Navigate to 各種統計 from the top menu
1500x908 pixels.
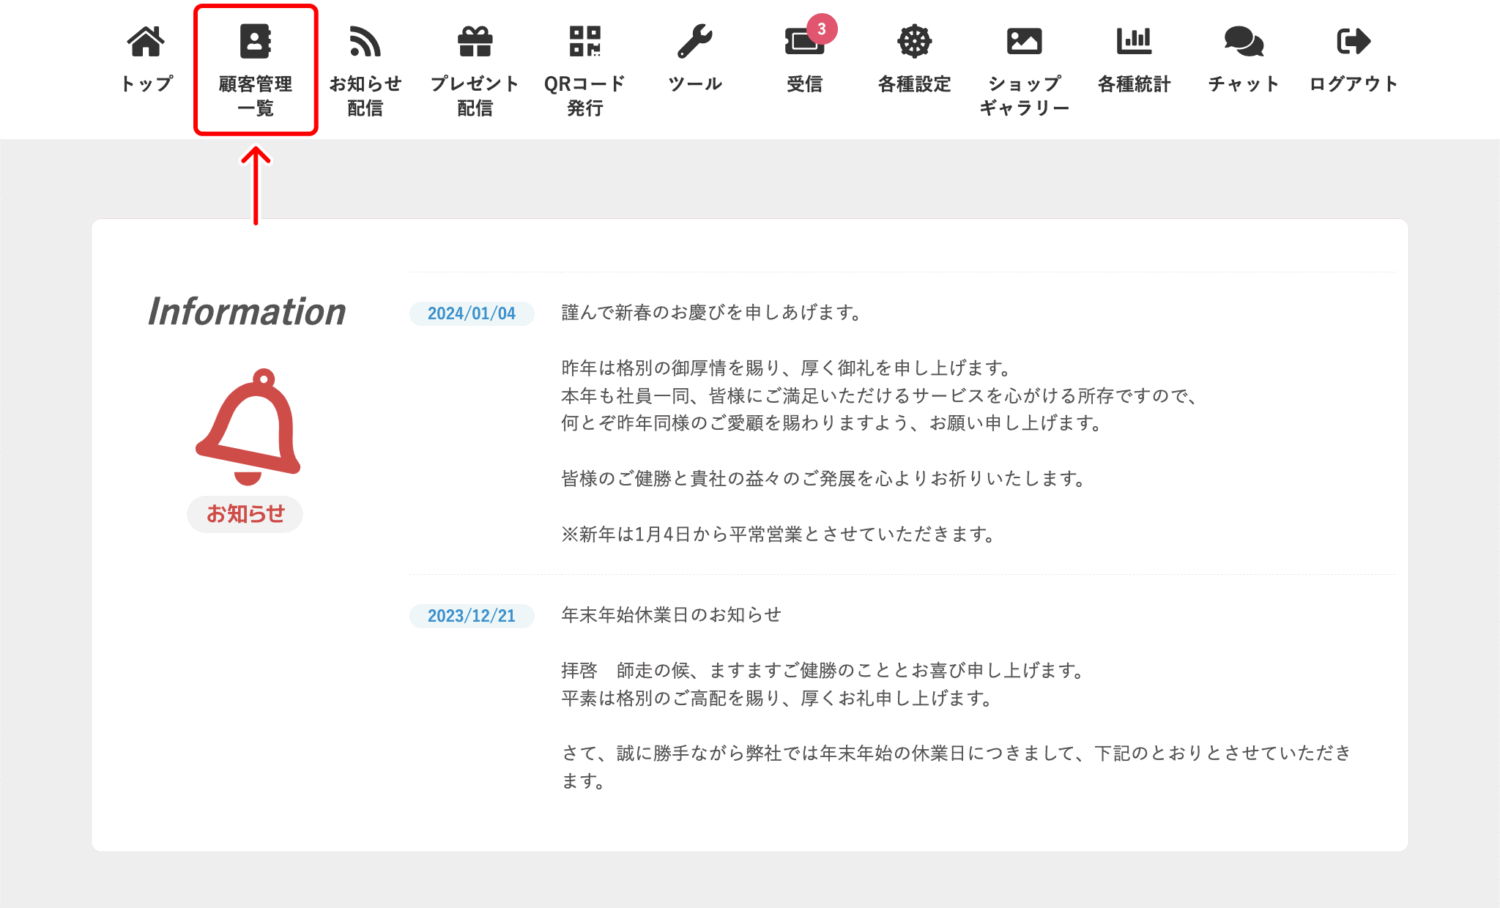pos(1135,60)
